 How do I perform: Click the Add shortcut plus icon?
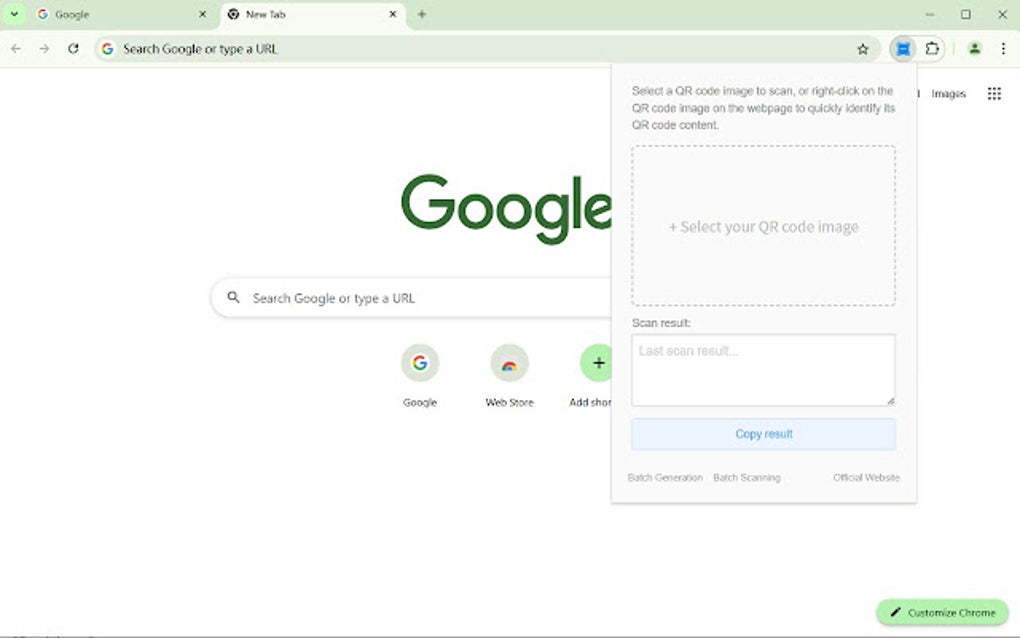tap(597, 363)
